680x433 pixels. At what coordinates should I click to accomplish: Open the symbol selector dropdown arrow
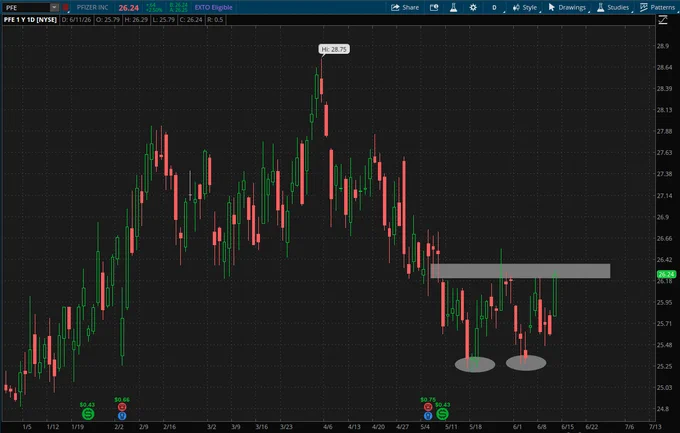coord(54,7)
